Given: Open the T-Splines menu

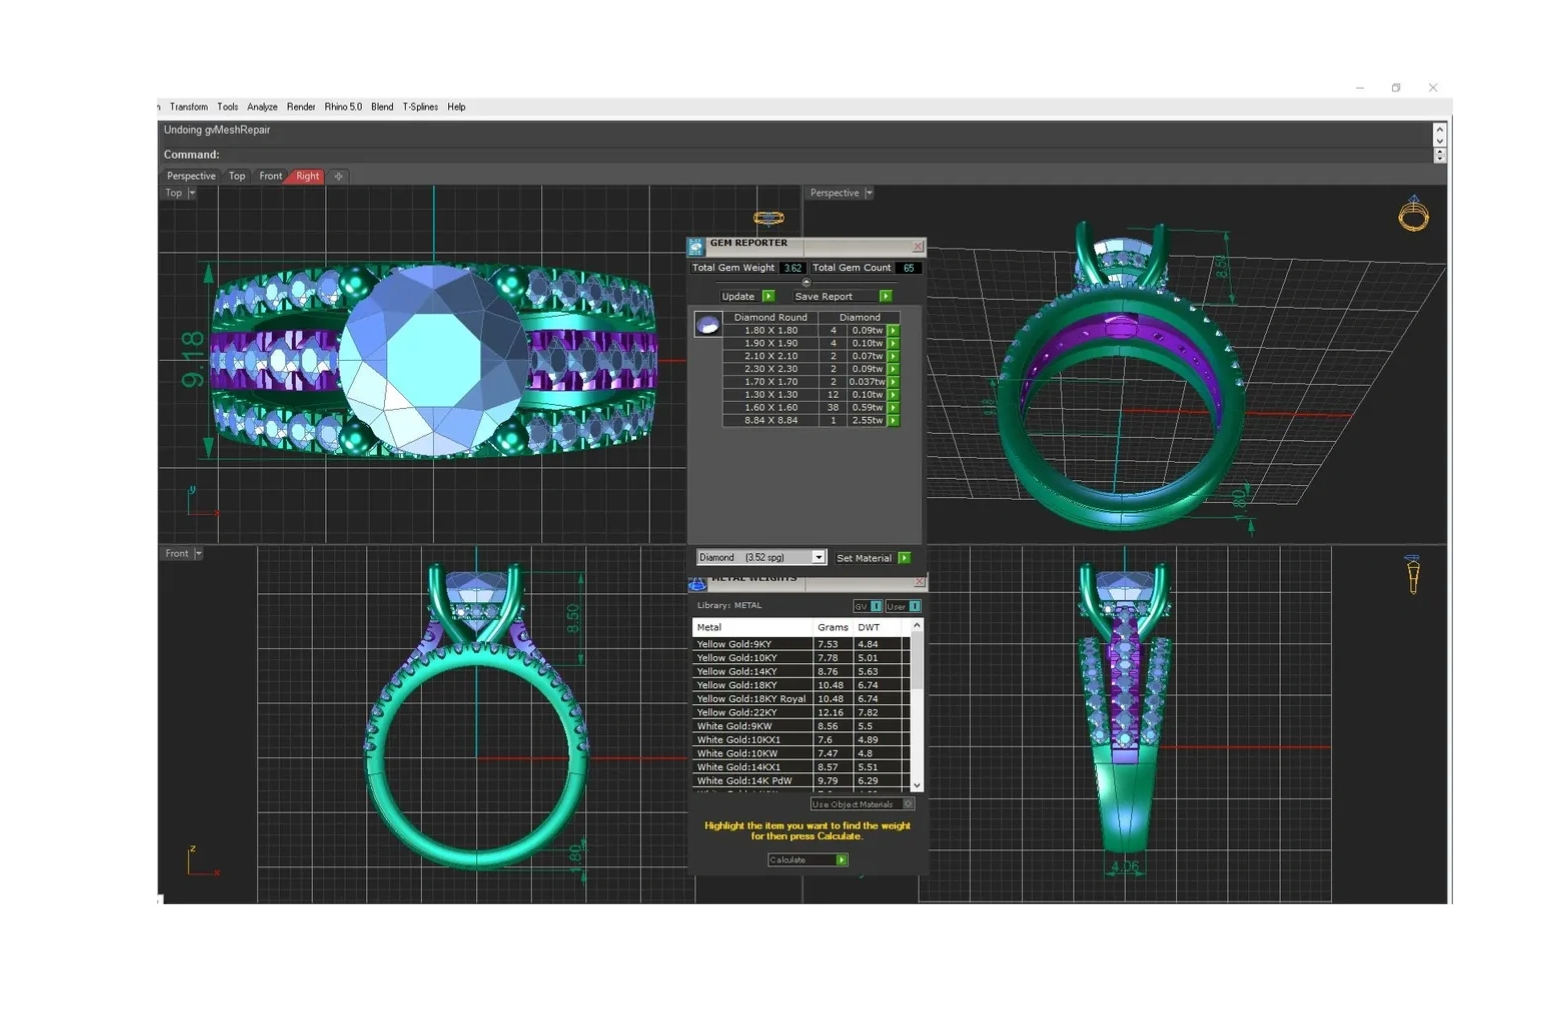Looking at the screenshot, I should (x=420, y=107).
